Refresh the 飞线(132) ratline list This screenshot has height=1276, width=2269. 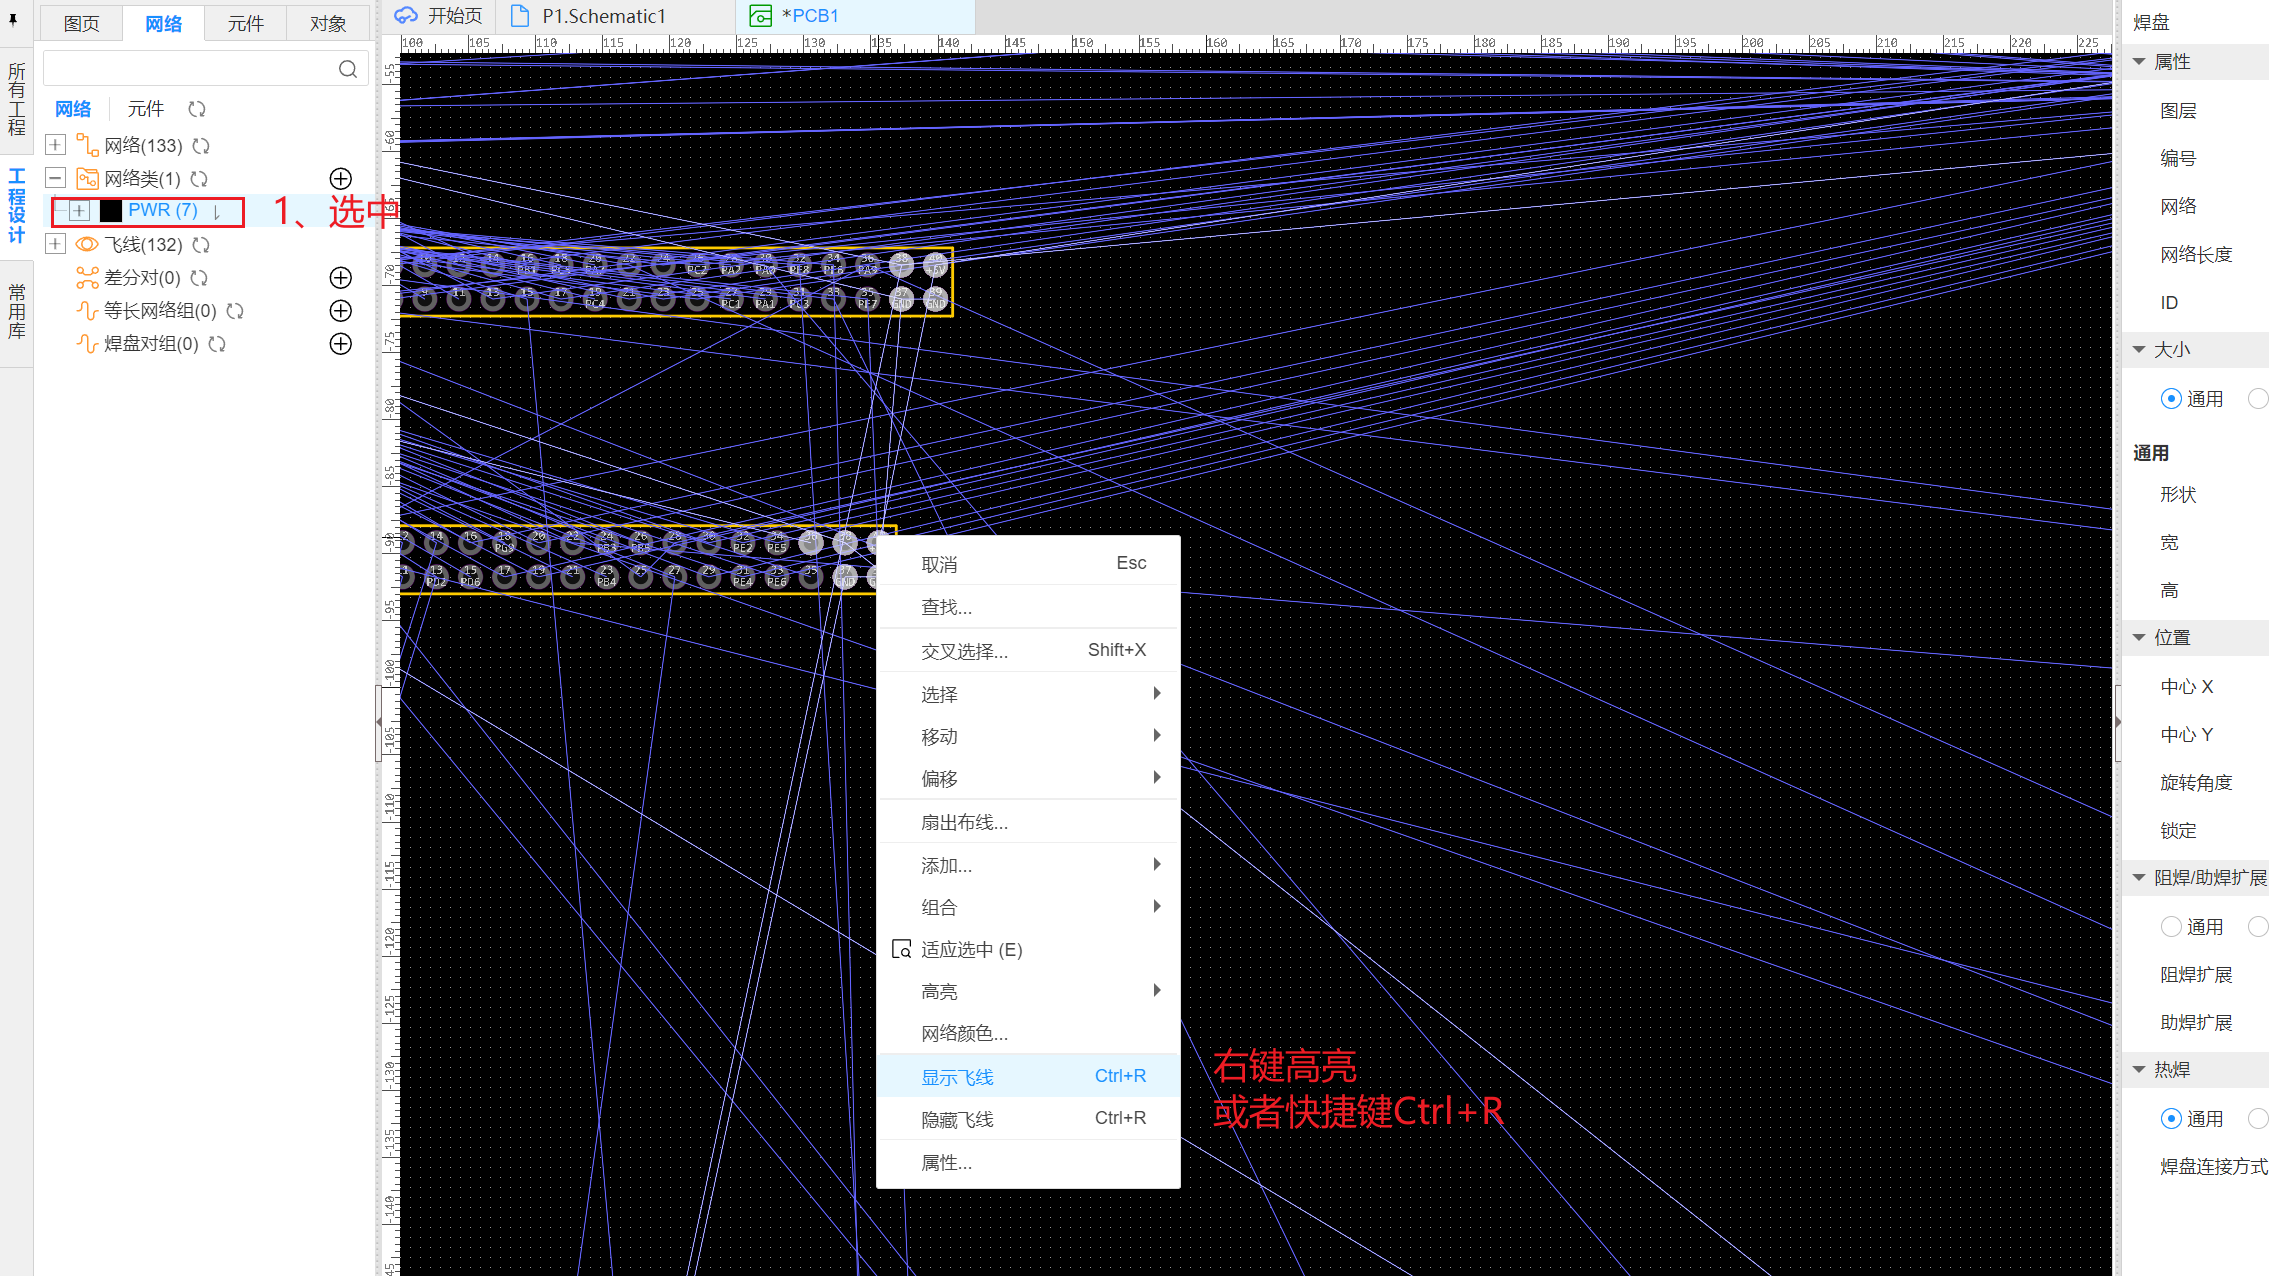(x=201, y=245)
